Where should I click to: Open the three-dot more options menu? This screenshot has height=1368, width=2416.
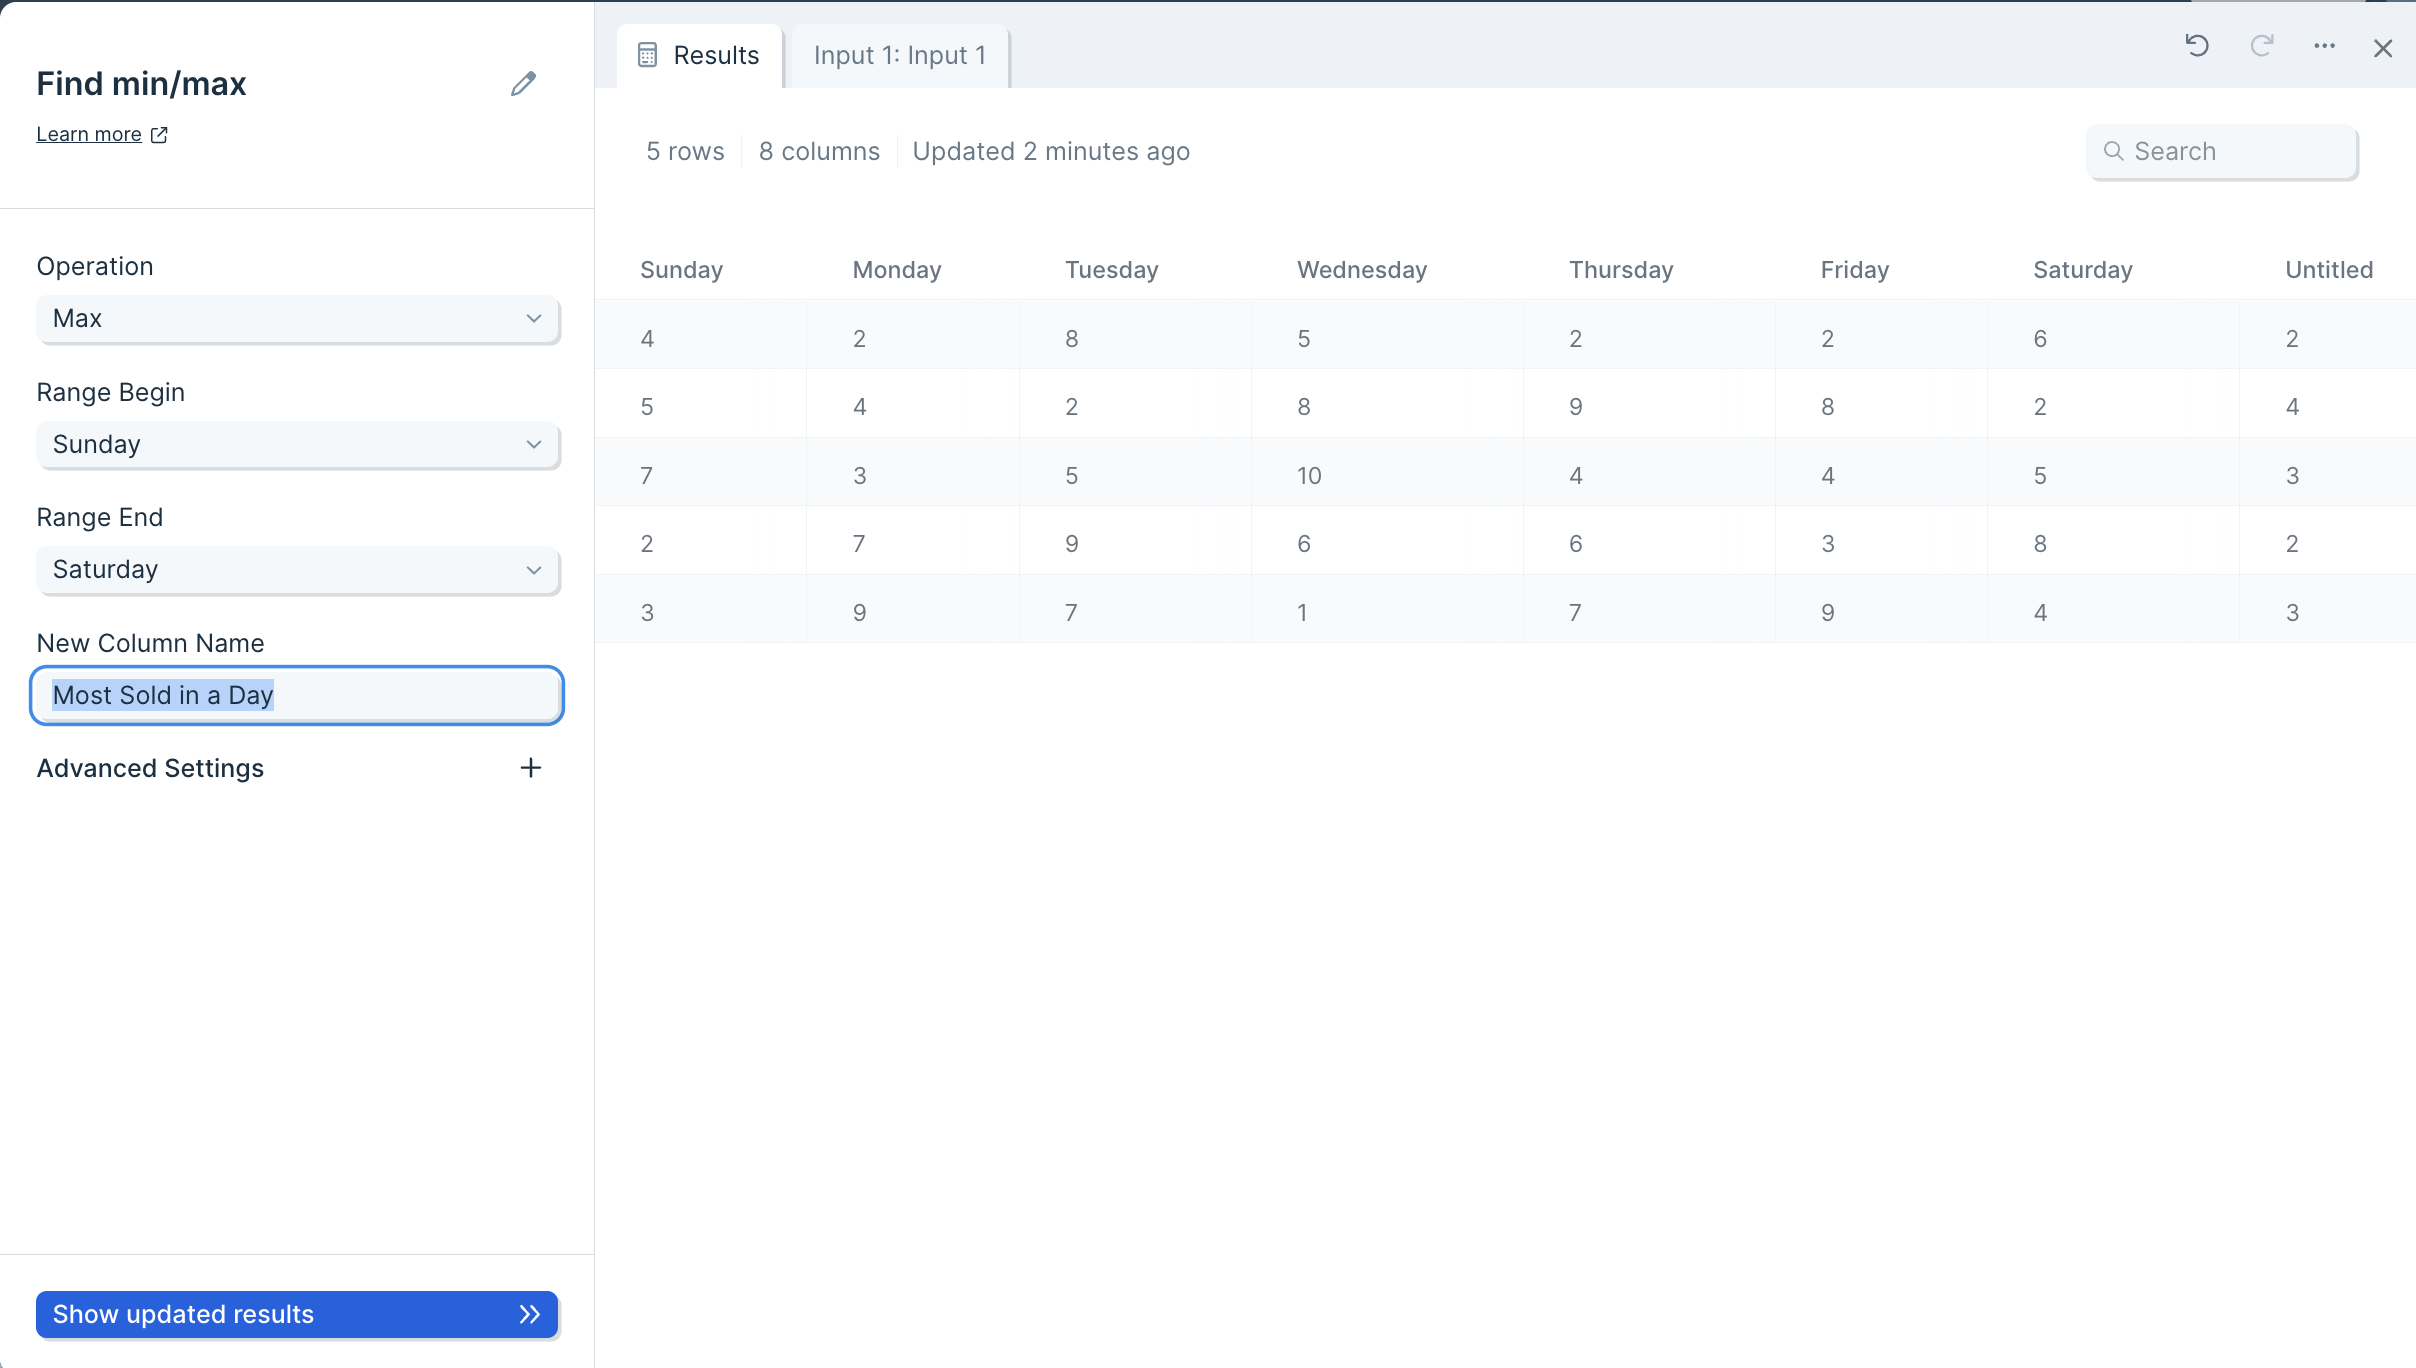point(2324,46)
